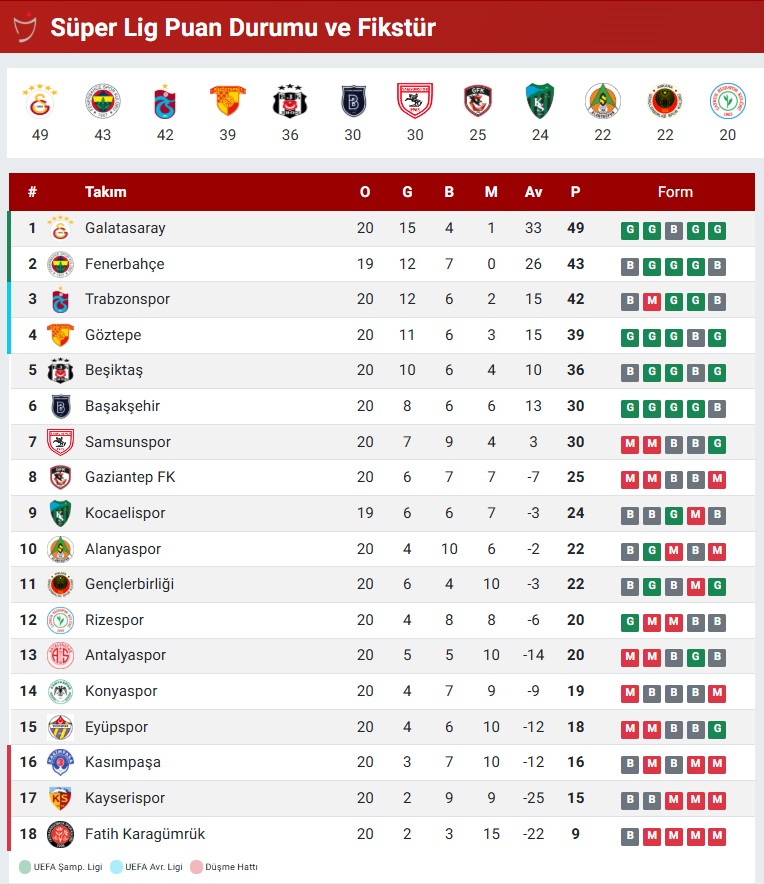Image resolution: width=764 pixels, height=884 pixels.
Task: Select the Kasımpaşa club badge
Action: pyautogui.click(x=61, y=764)
